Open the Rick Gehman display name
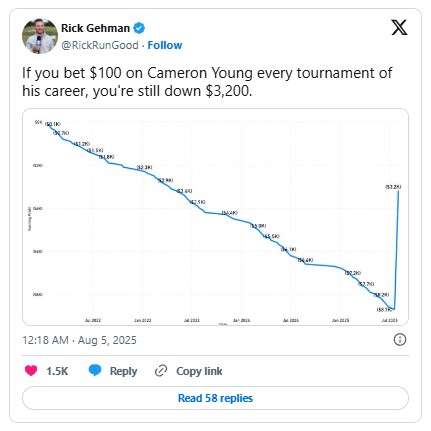431x431 pixels. coord(95,28)
